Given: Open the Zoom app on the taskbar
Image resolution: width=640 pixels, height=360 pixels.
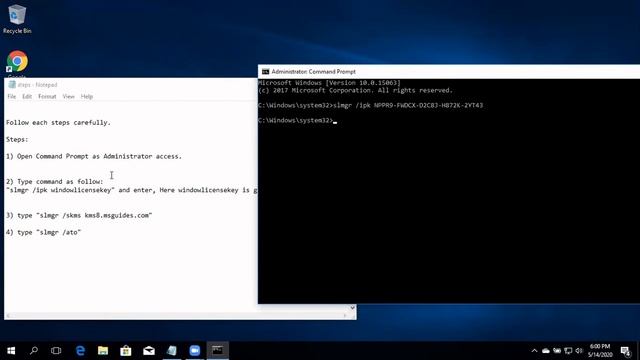Looking at the screenshot, I should click(x=195, y=351).
